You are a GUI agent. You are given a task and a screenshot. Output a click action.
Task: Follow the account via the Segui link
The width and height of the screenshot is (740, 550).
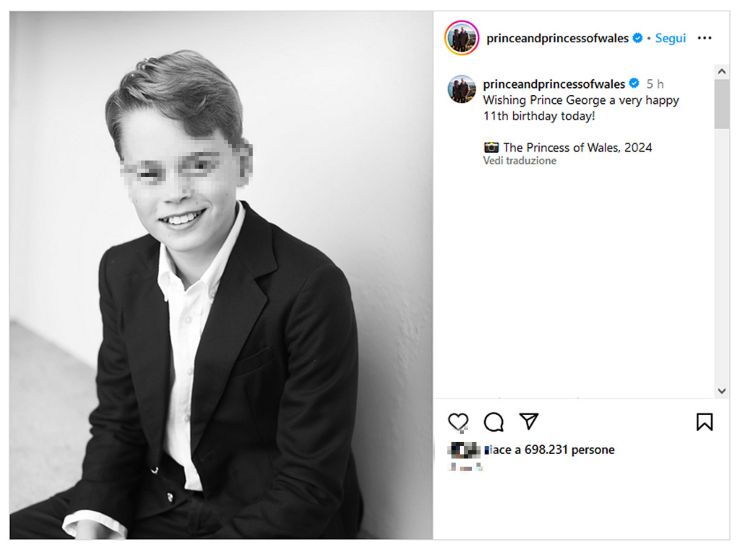pos(670,38)
